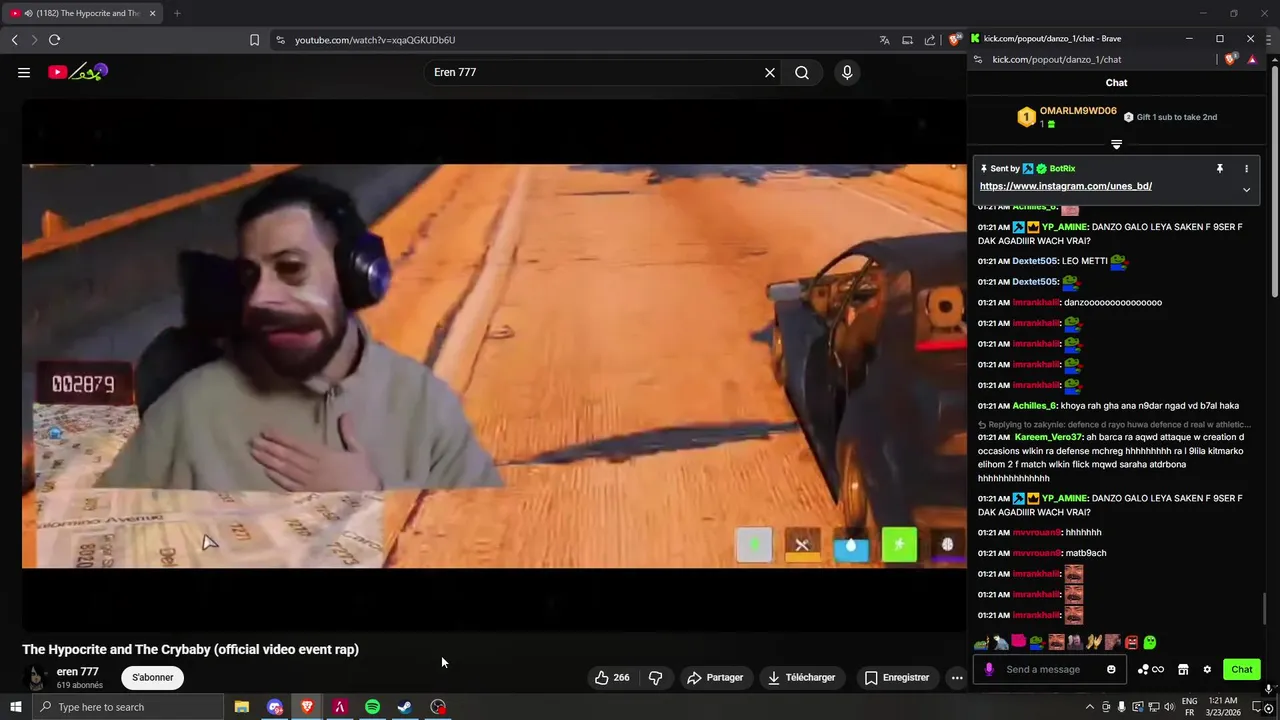Open OMARLM9WD06 top gifter entry

(x=1066, y=117)
